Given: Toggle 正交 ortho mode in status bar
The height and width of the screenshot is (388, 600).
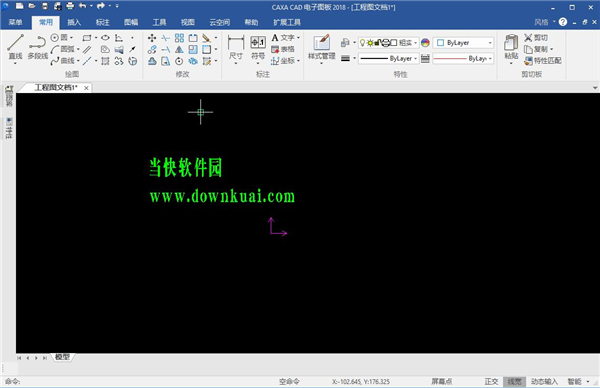Looking at the screenshot, I should coord(491,381).
